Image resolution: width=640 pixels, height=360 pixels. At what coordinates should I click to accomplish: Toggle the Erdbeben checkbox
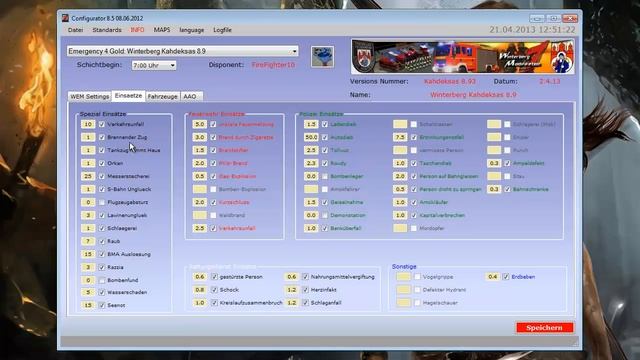506,277
